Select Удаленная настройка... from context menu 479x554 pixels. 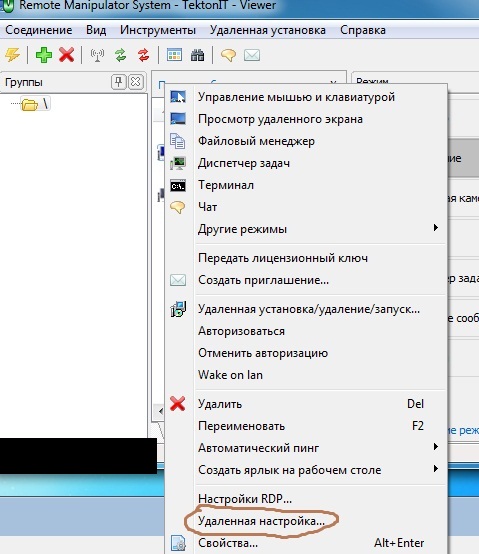[261, 521]
